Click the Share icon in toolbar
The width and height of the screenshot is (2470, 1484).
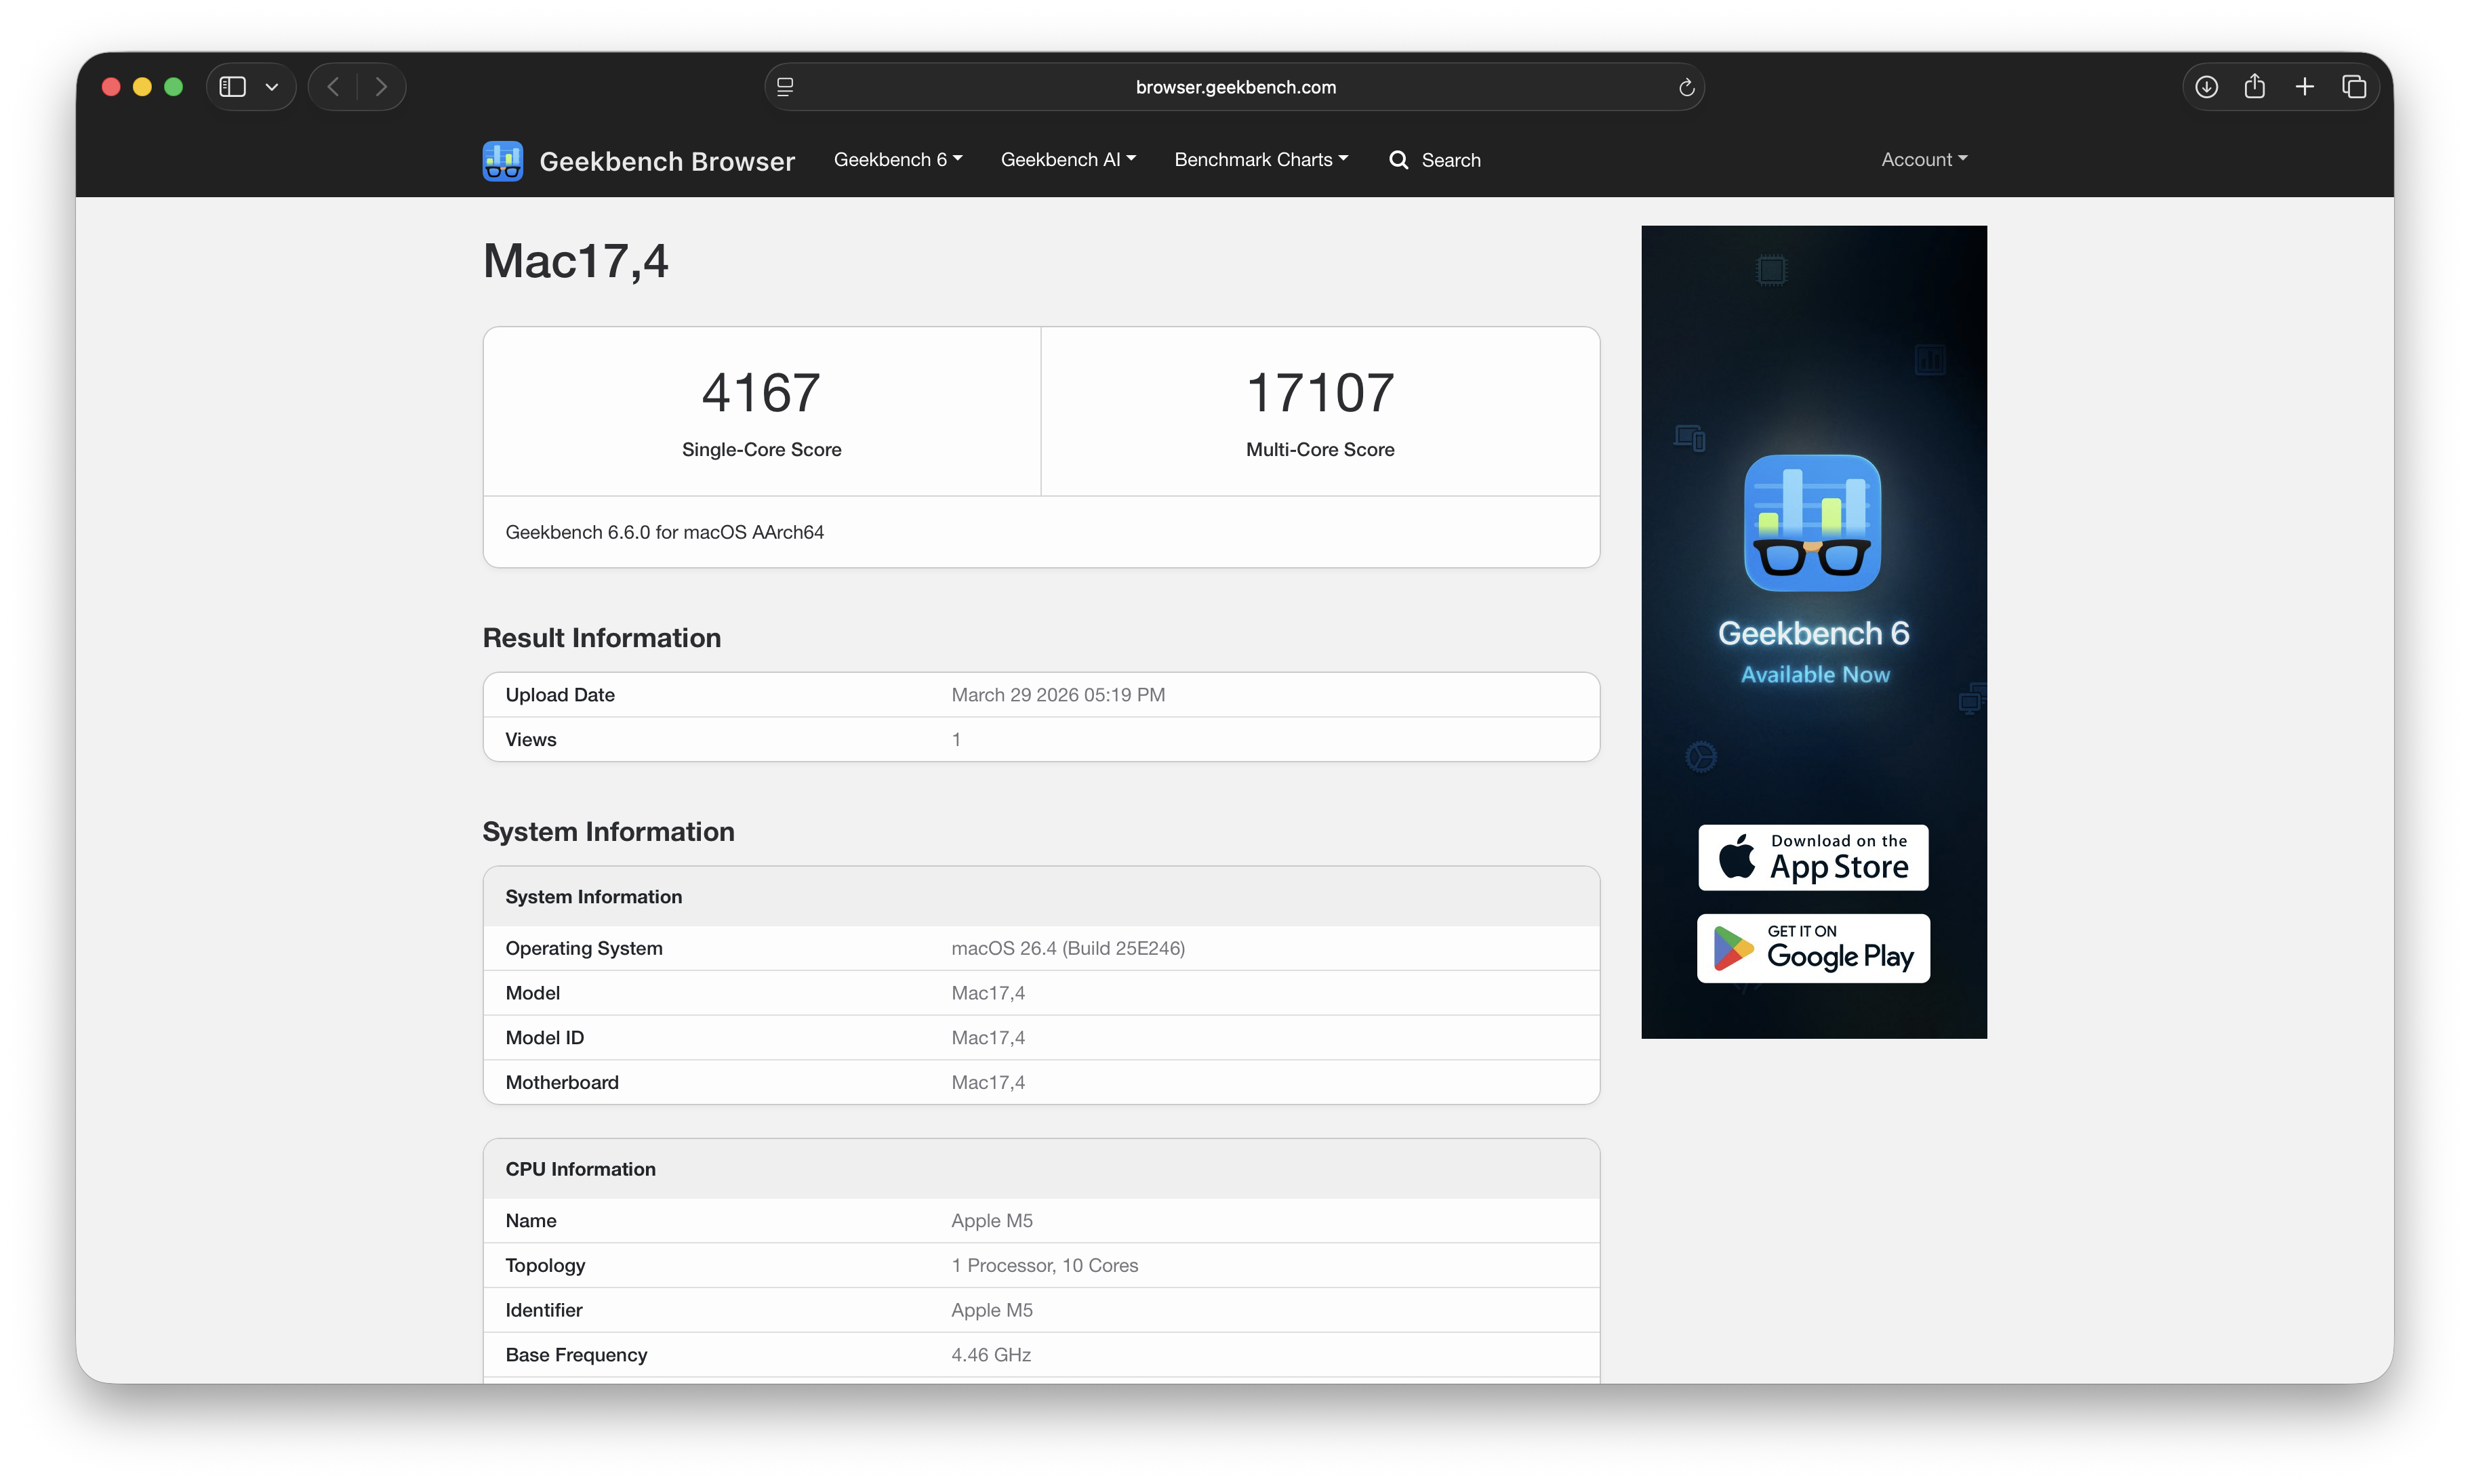[2254, 87]
